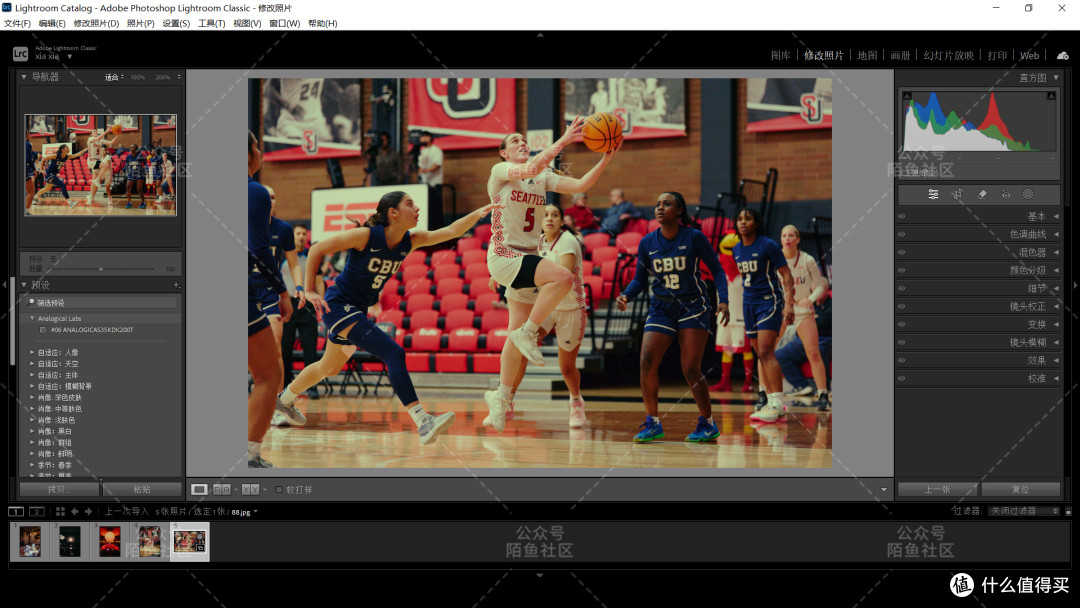This screenshot has height=608, width=1080.
Task: Switch to the 图库 module
Action: tap(780, 56)
